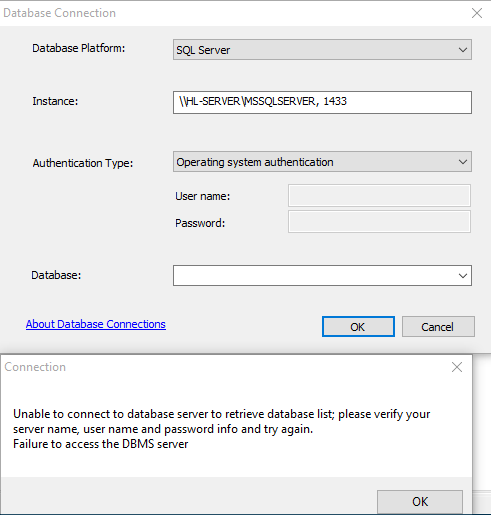This screenshot has height=515, width=491.
Task: Click inside the empty Database combo box
Action: (x=313, y=275)
